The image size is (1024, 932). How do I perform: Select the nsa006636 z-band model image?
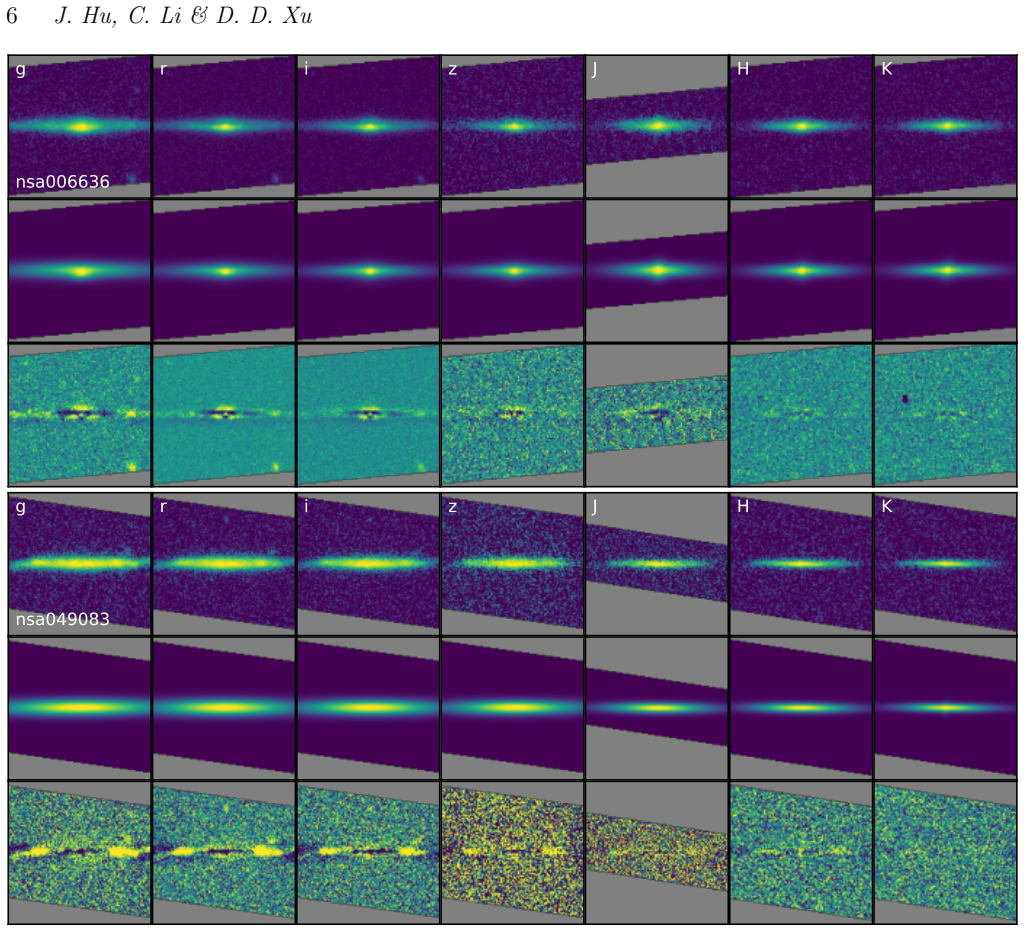pyautogui.click(x=513, y=271)
